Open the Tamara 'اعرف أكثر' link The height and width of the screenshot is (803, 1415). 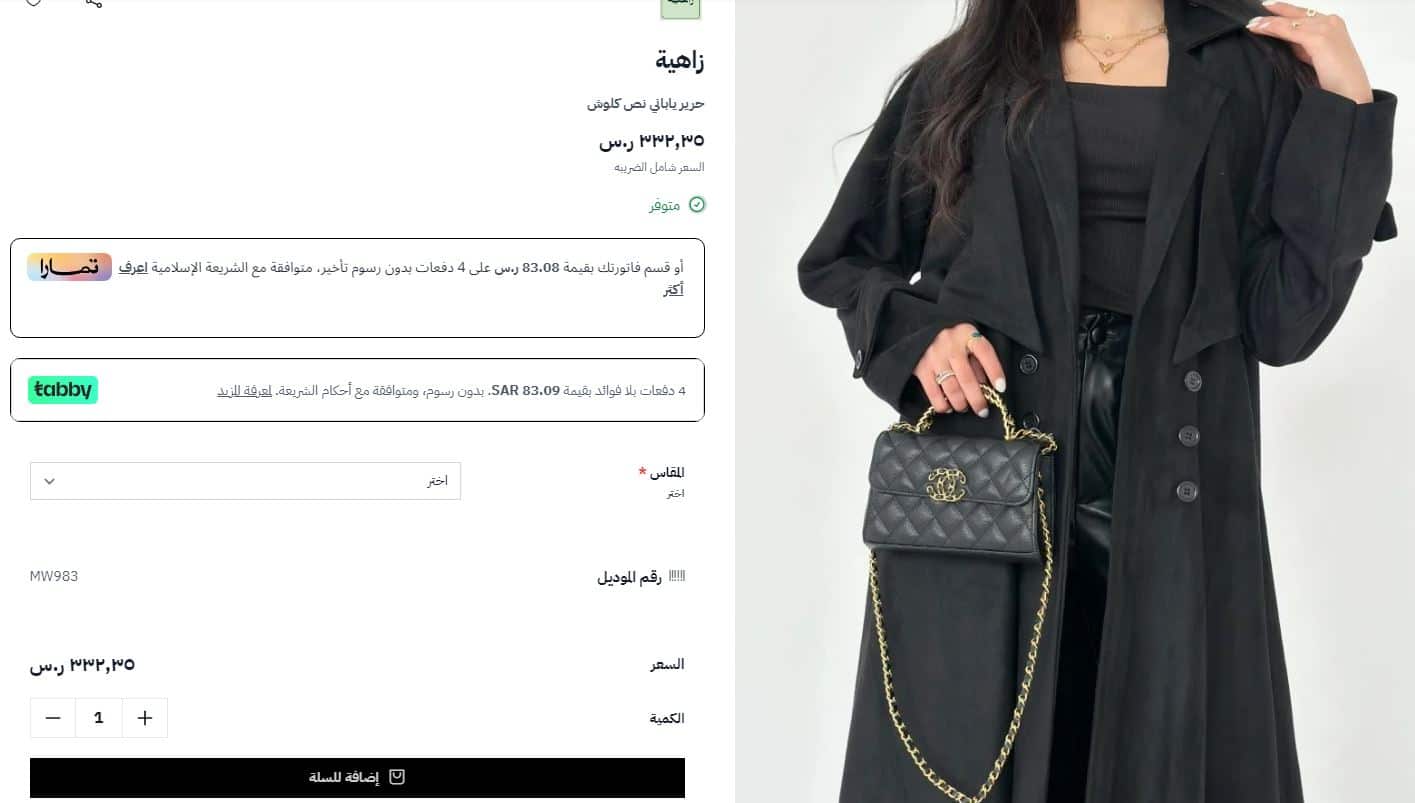click(674, 279)
